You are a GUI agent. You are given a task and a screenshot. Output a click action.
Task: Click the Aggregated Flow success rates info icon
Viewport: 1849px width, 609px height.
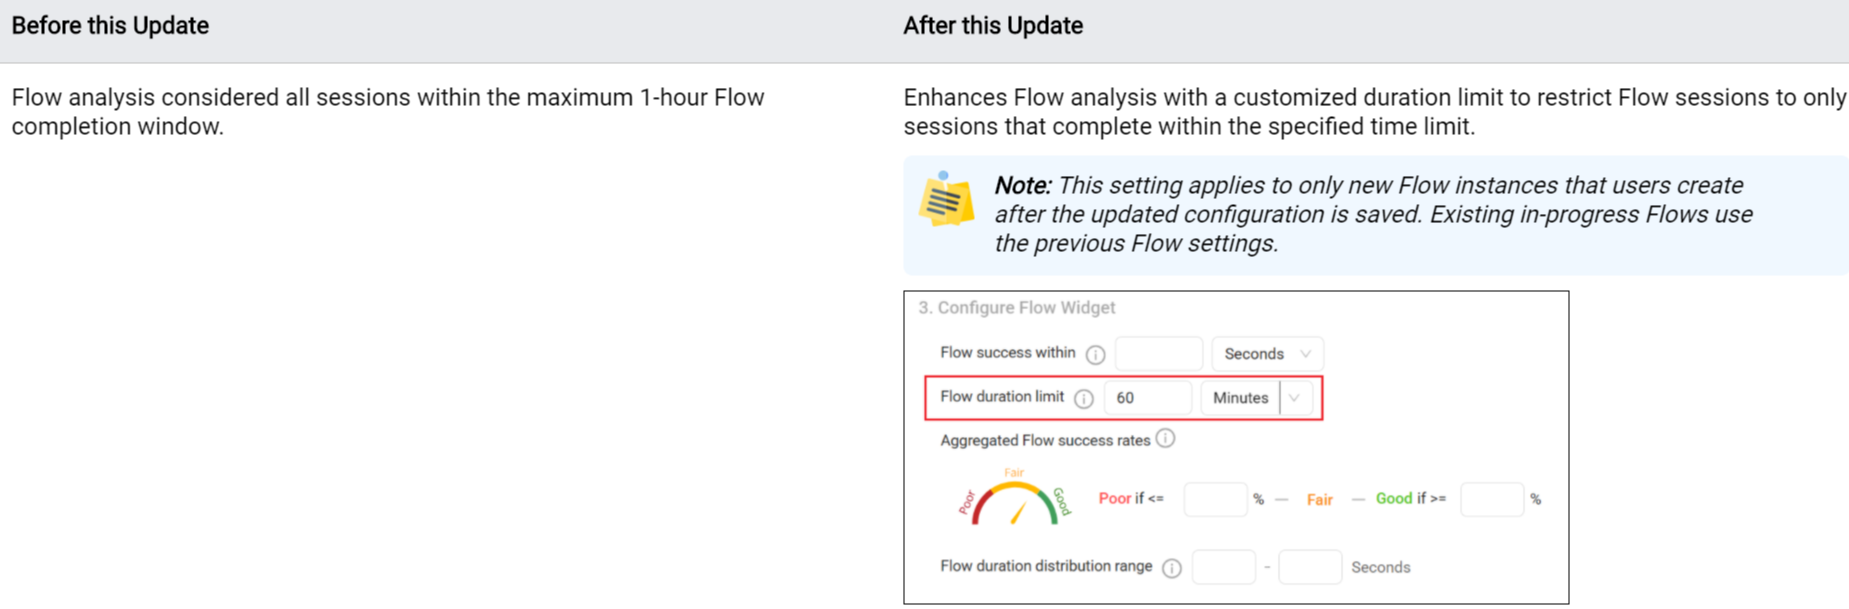pyautogui.click(x=1165, y=439)
